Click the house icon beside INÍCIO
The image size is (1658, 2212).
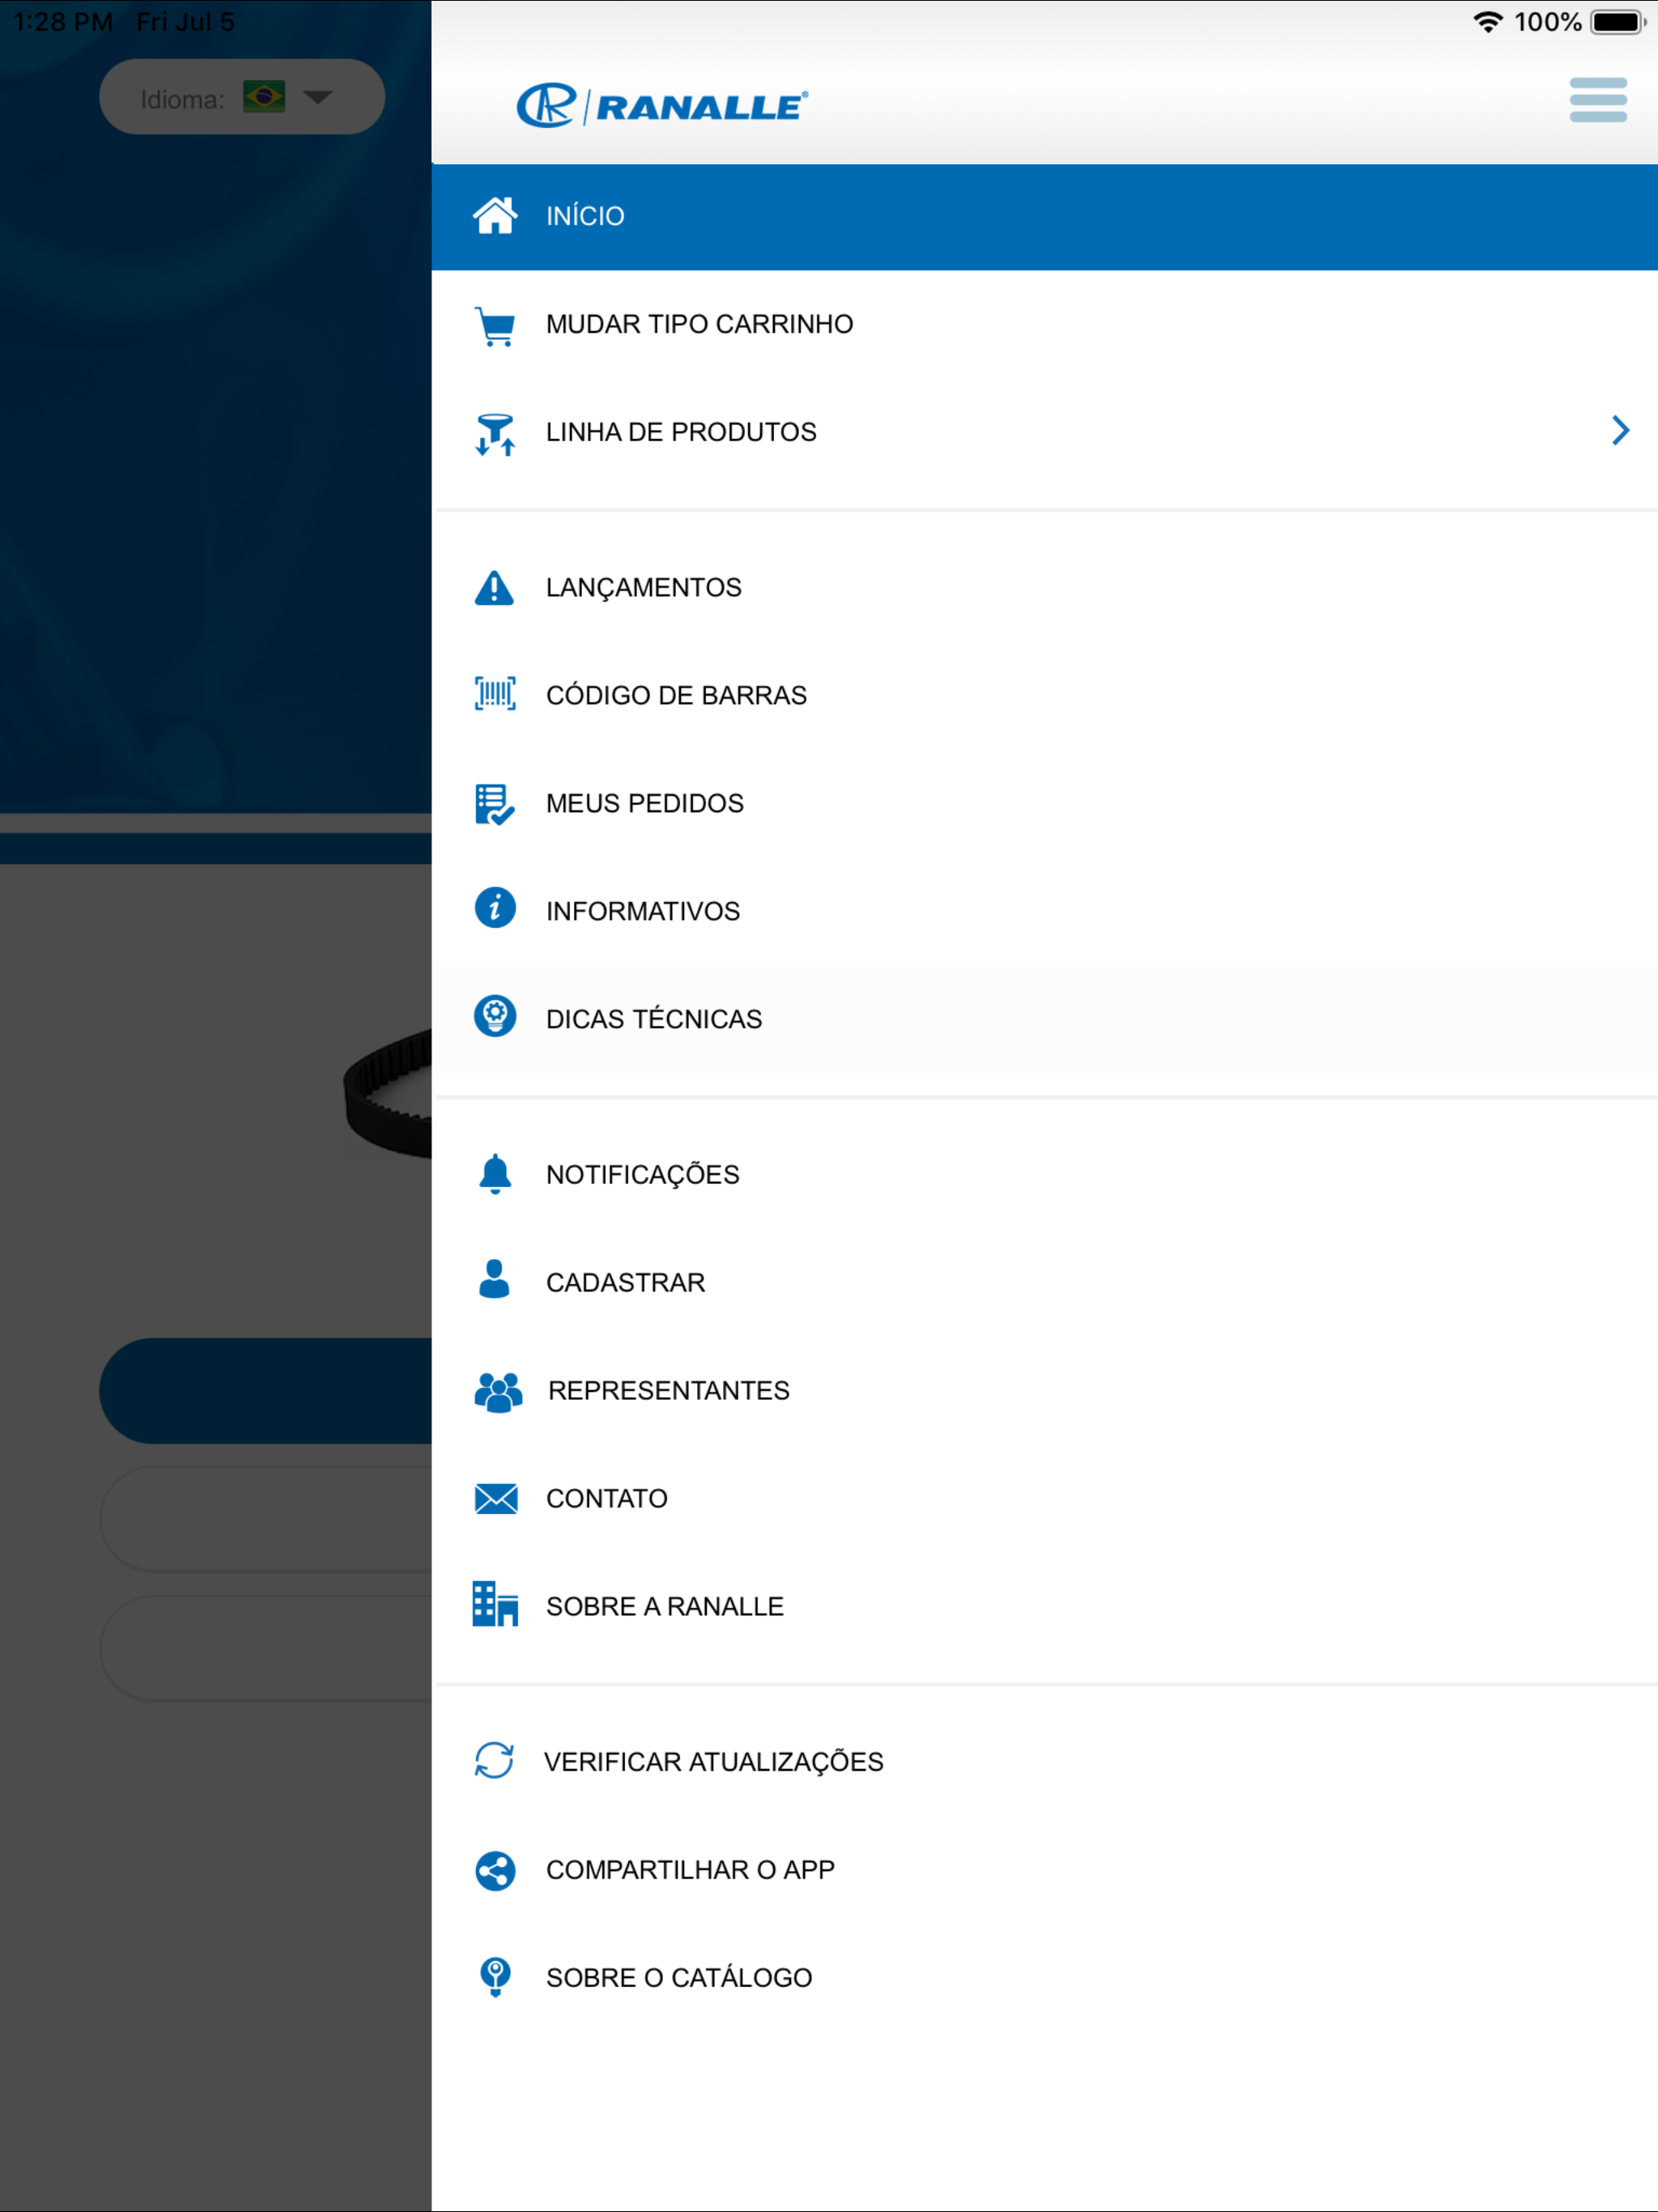coord(495,215)
